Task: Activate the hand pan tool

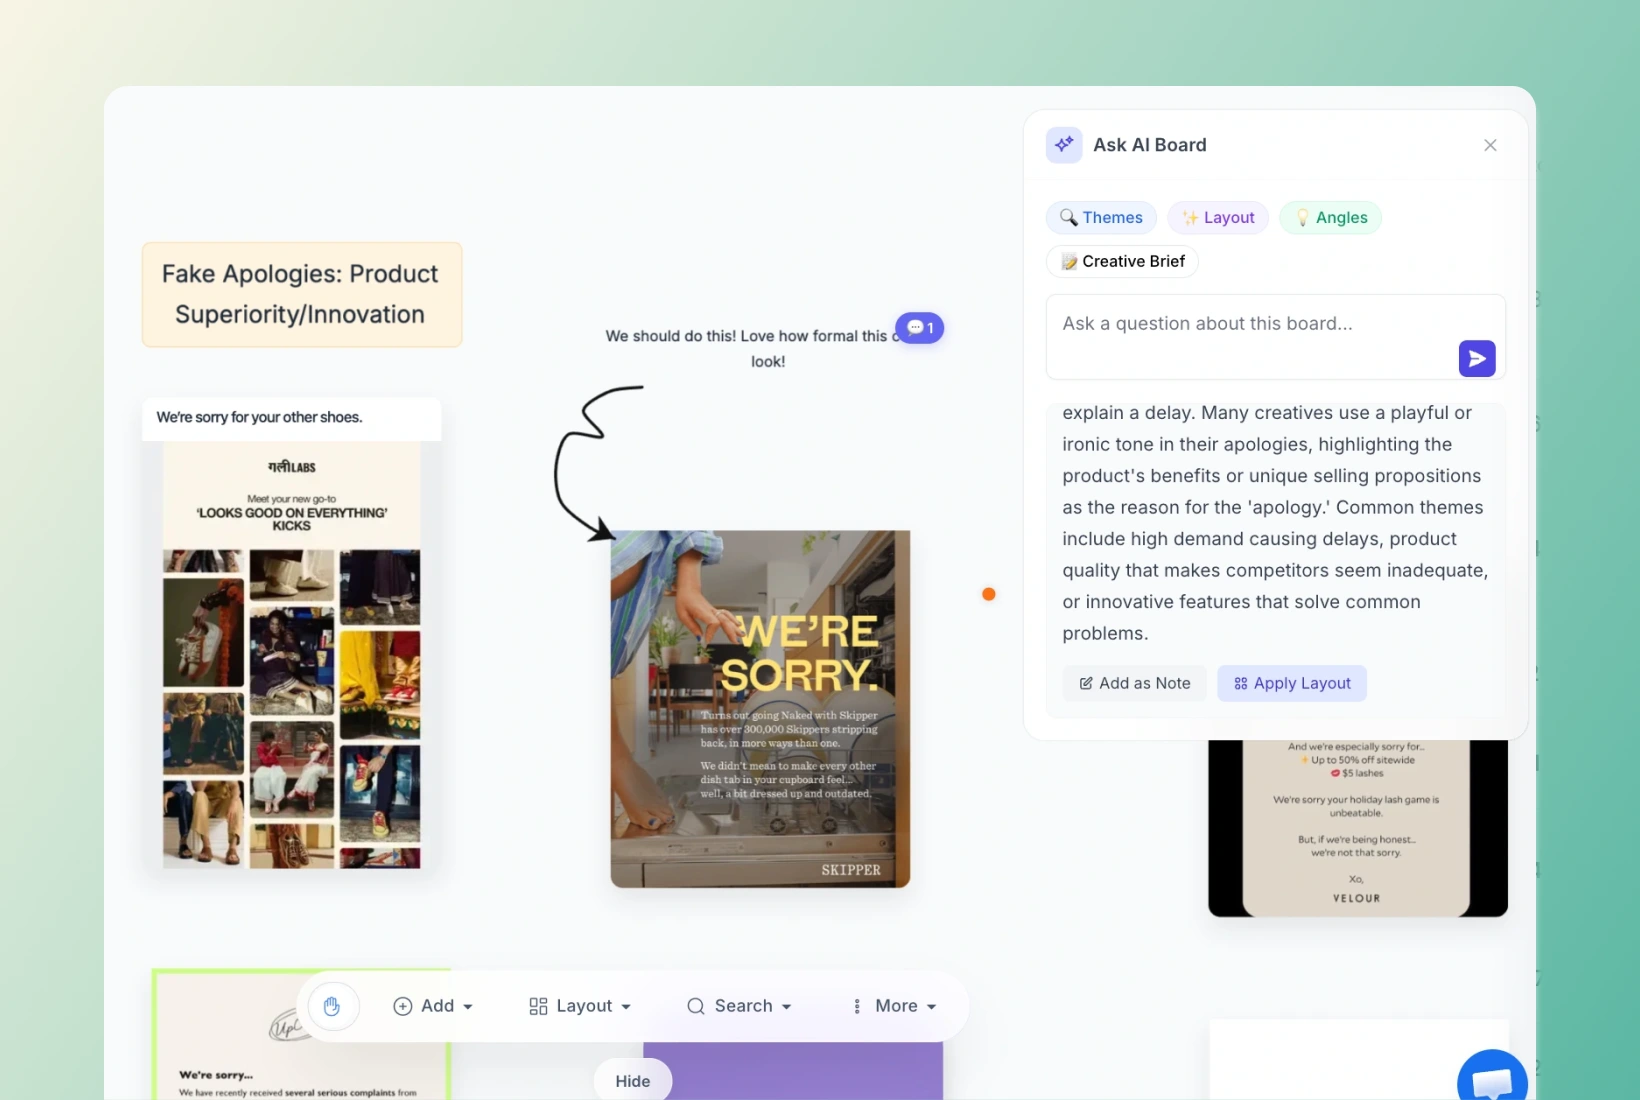Action: [332, 1006]
